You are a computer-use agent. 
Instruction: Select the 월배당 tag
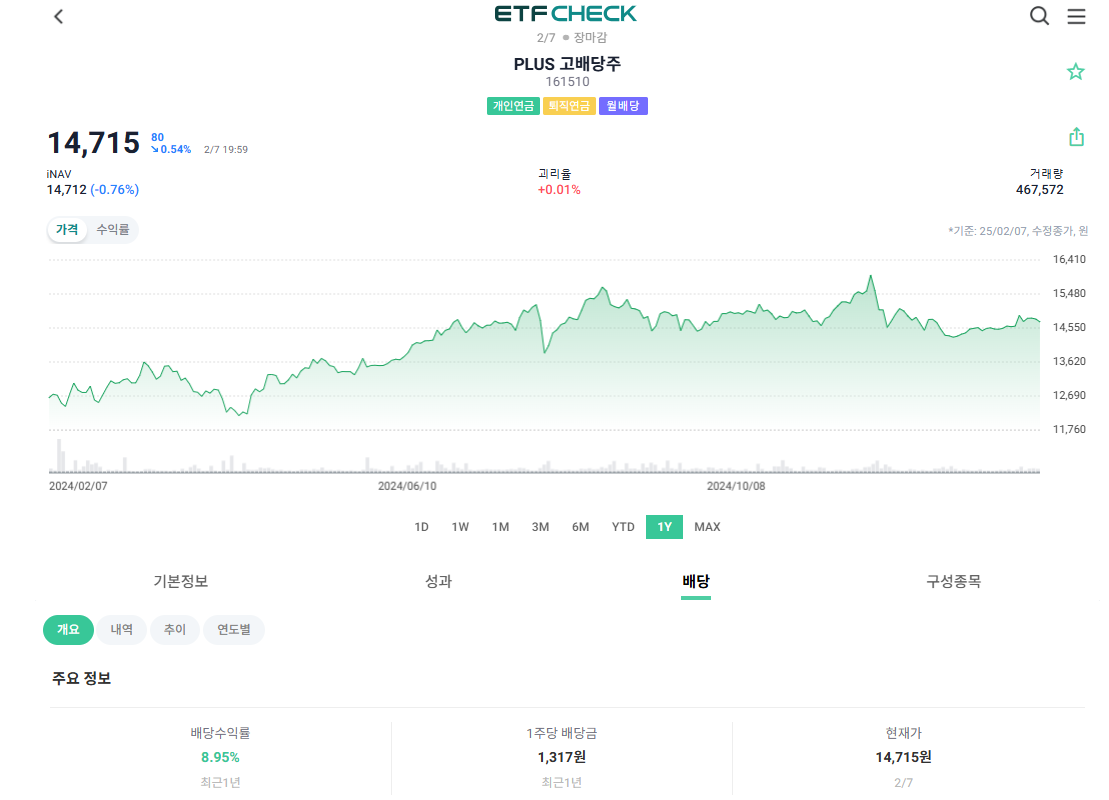click(x=623, y=106)
